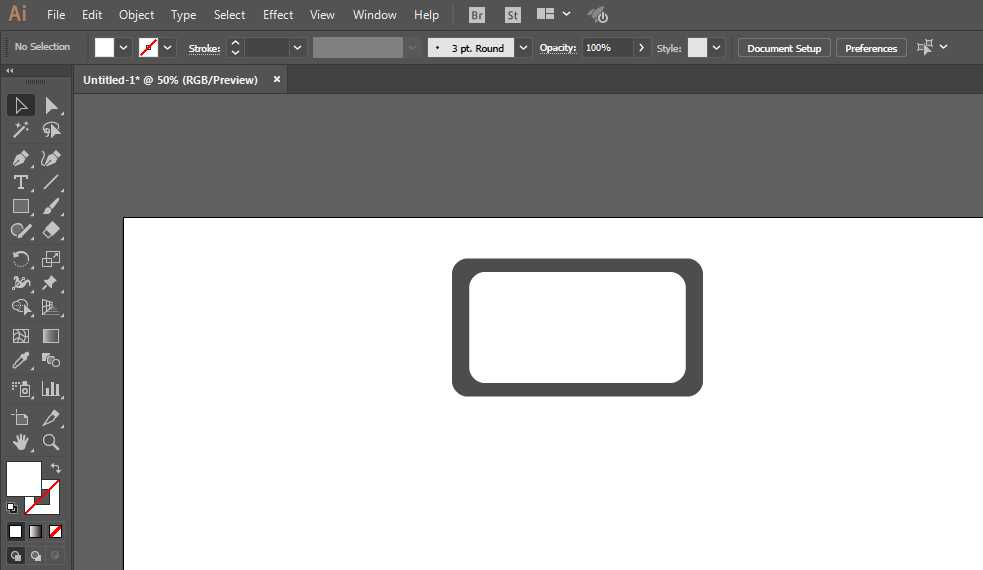
Task: Click the Document Setup button
Action: click(x=783, y=48)
